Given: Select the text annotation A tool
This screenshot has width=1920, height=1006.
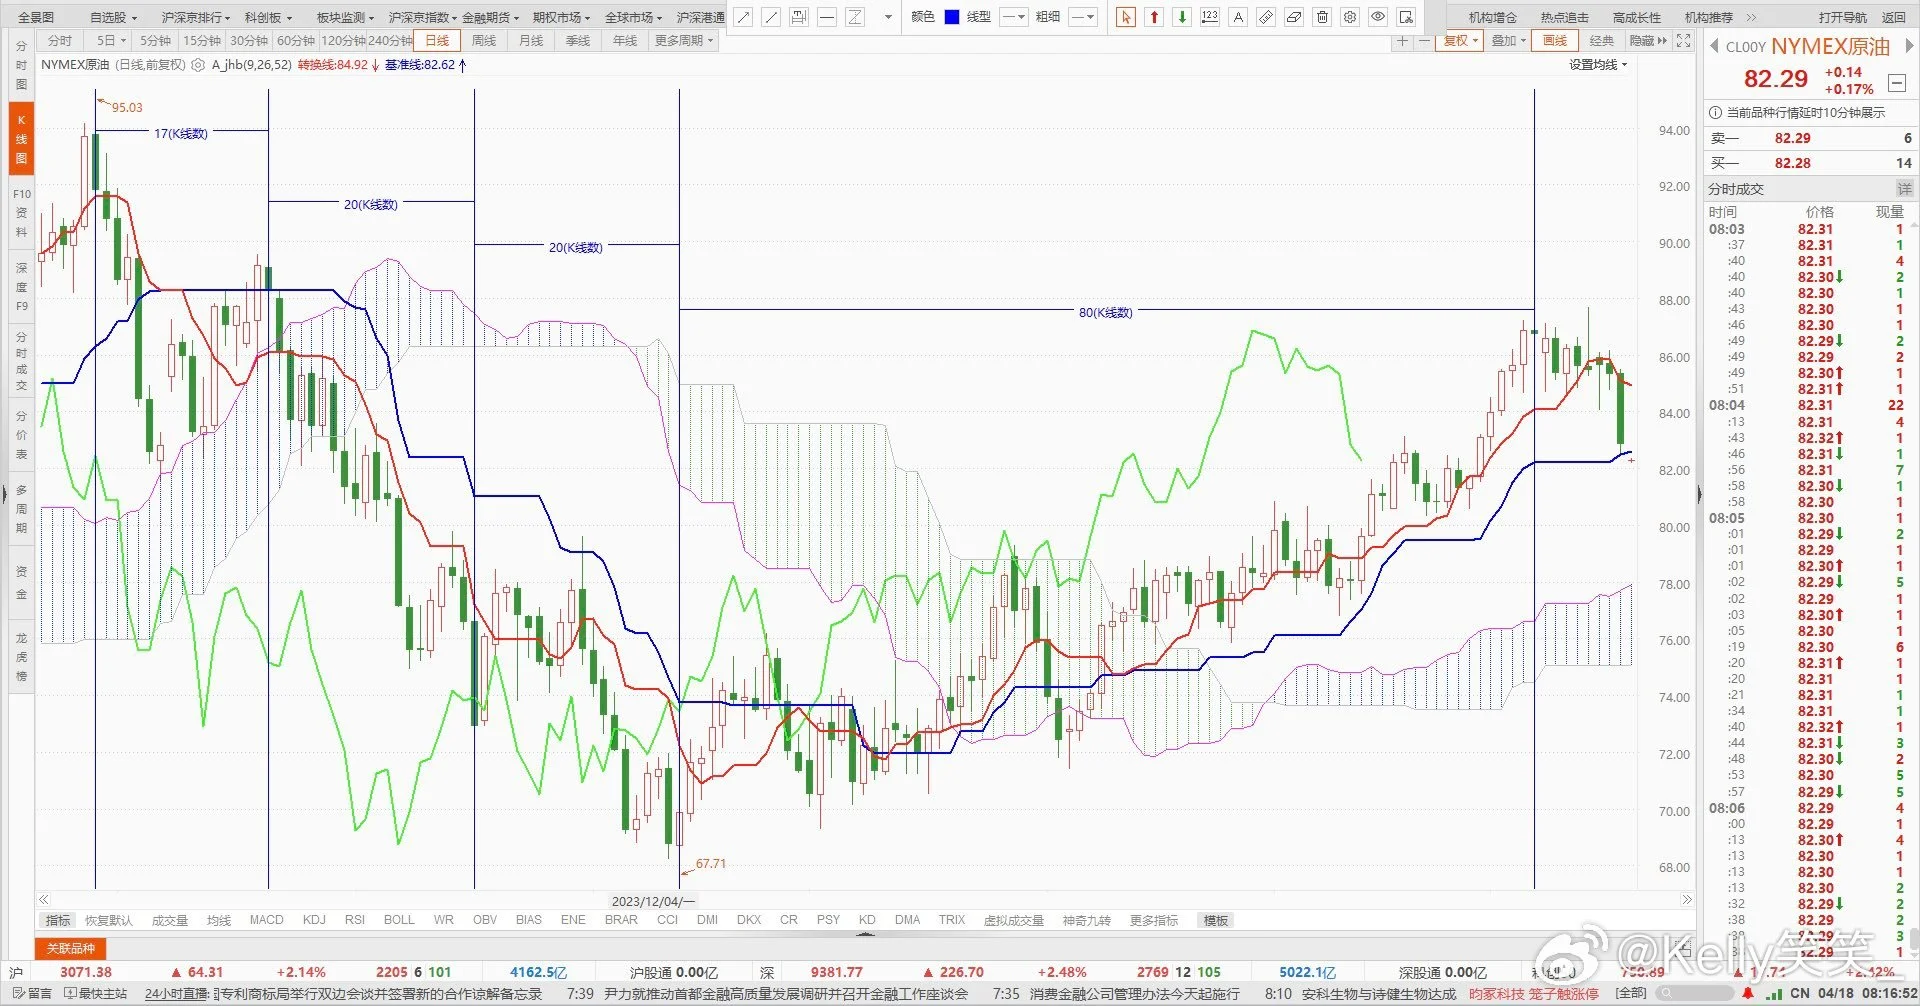Looking at the screenshot, I should click(x=1238, y=17).
